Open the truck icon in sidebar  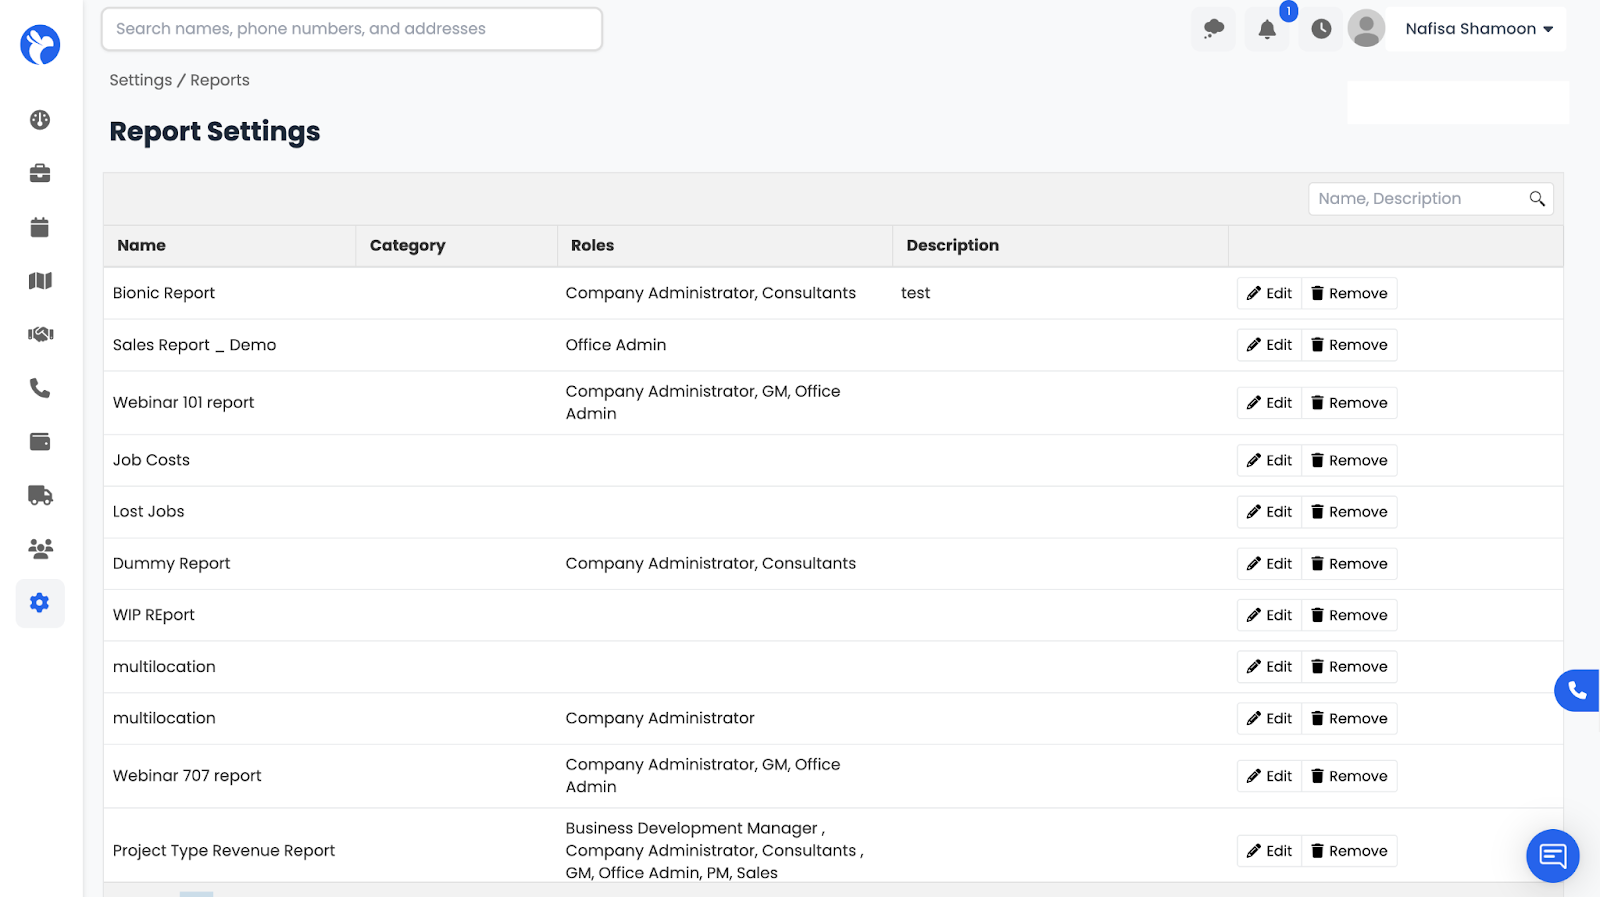click(x=40, y=495)
